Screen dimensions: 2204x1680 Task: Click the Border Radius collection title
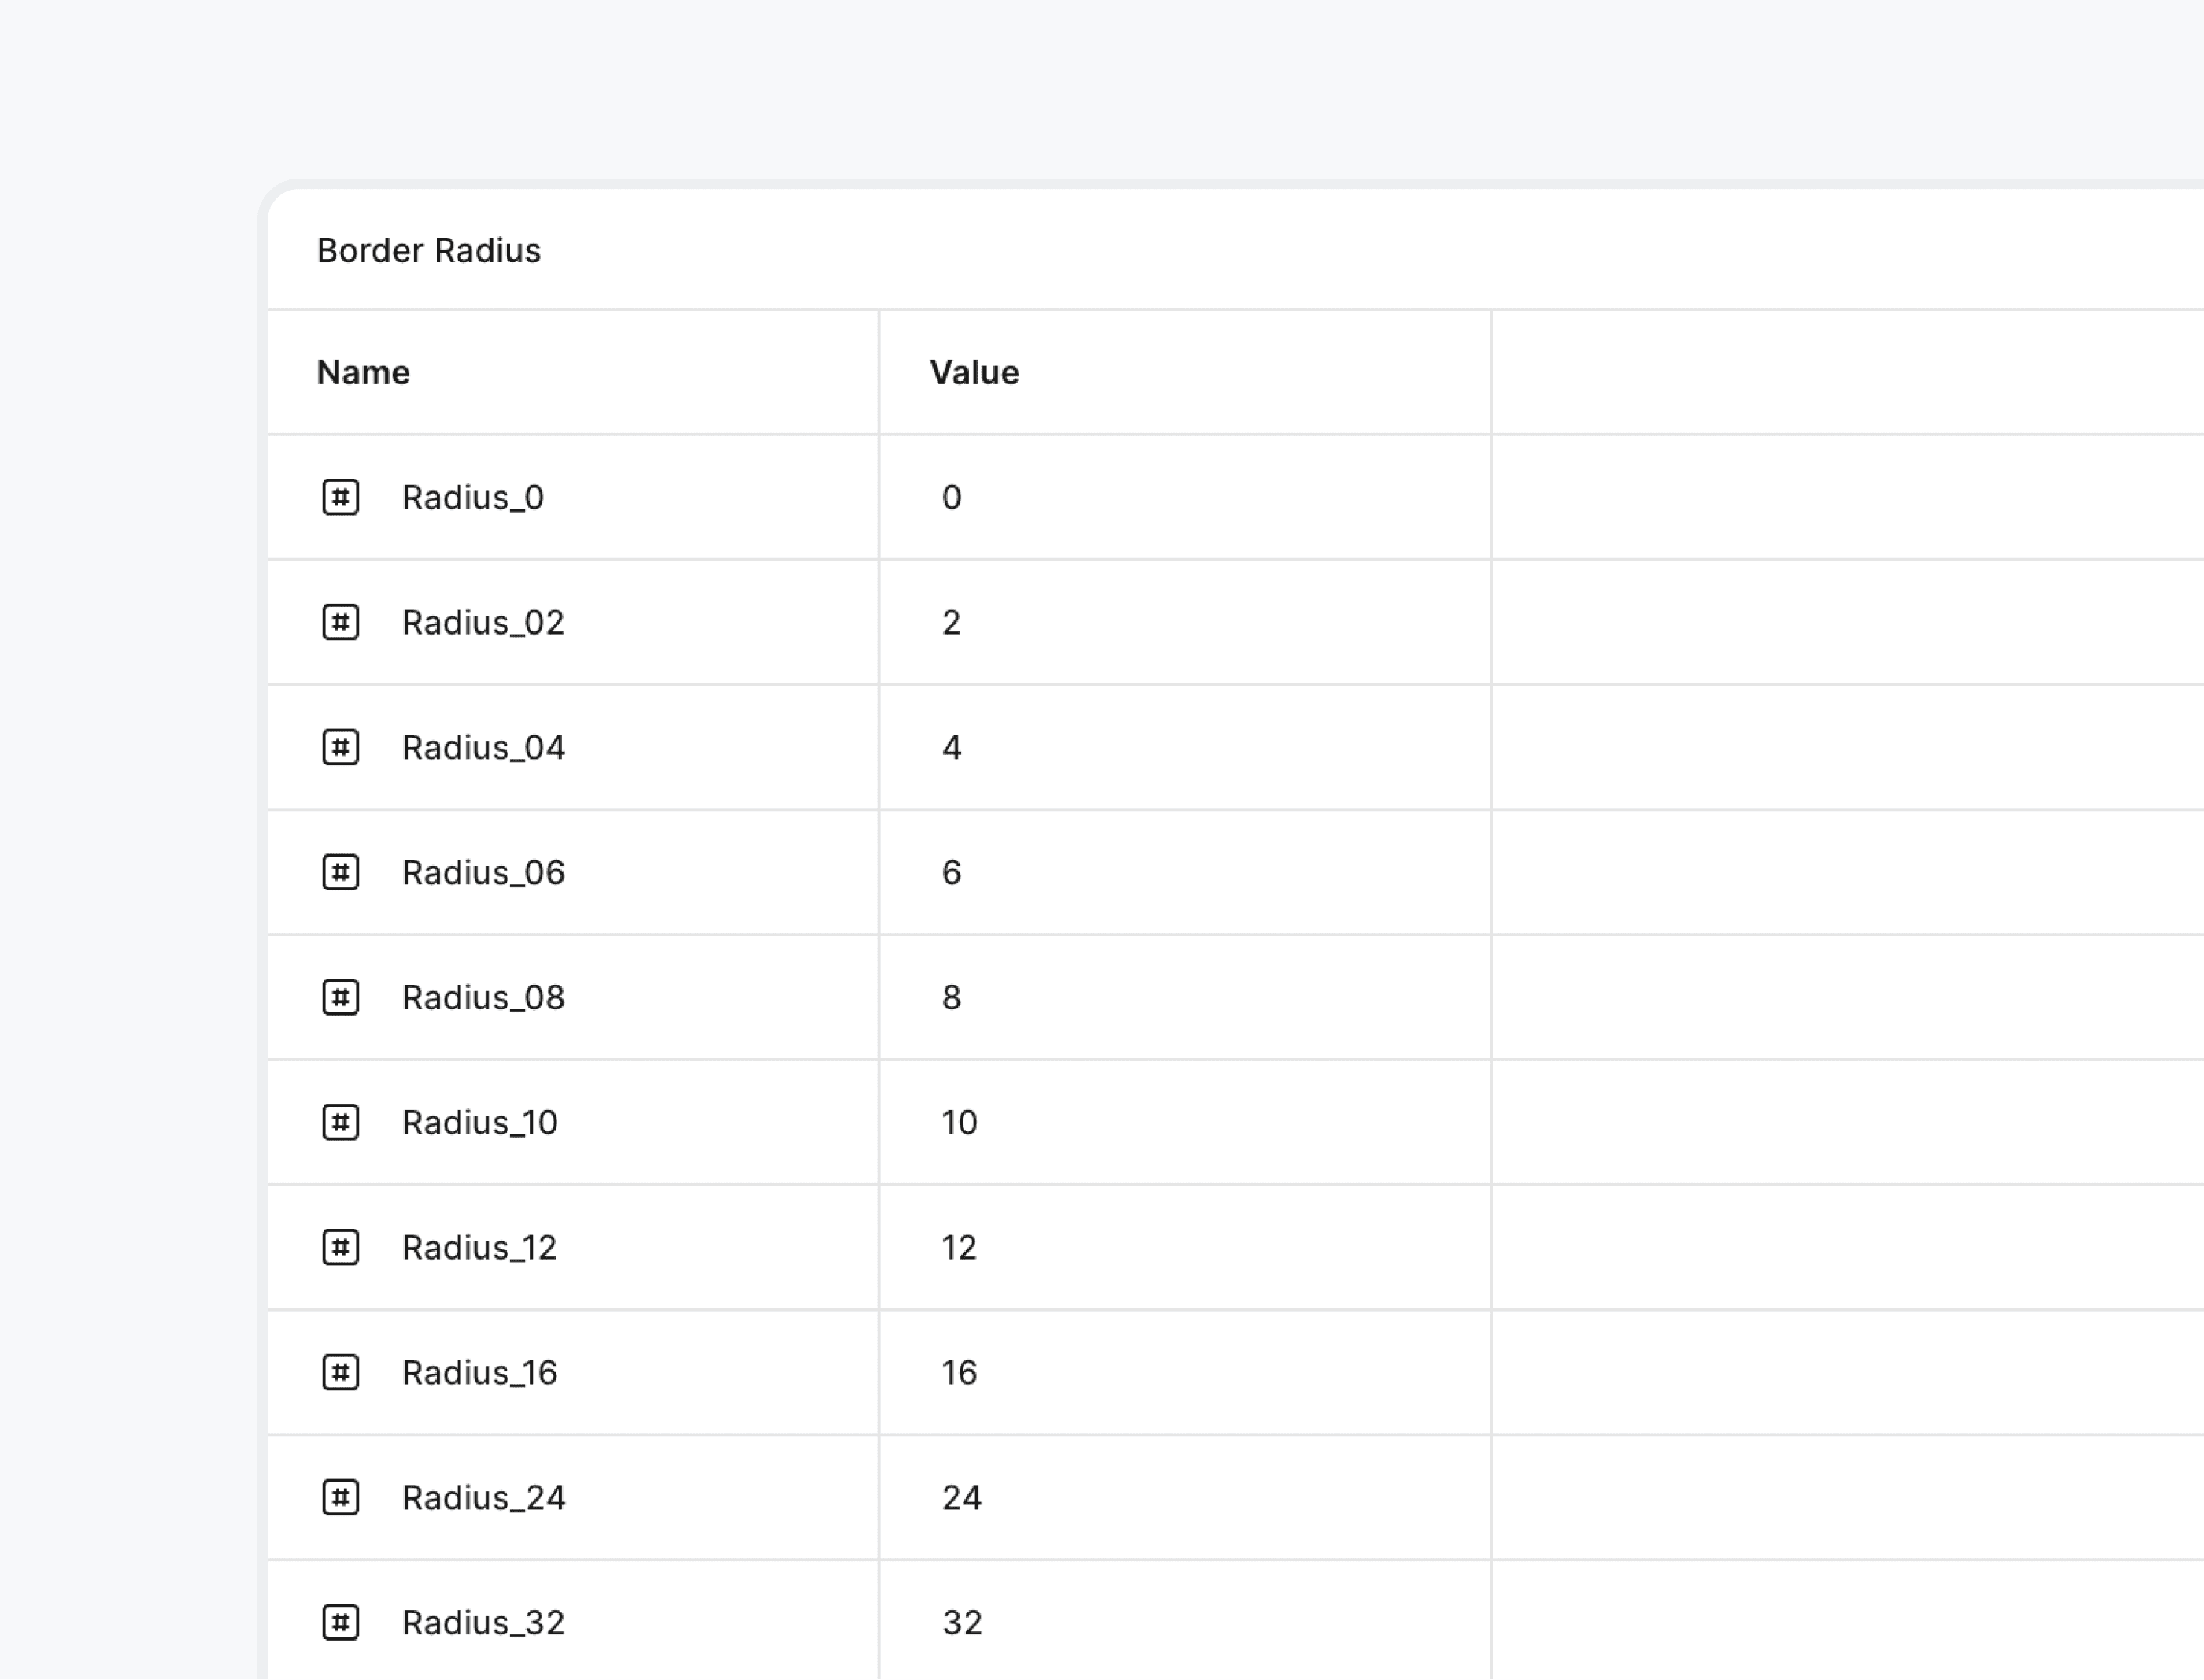click(x=428, y=250)
